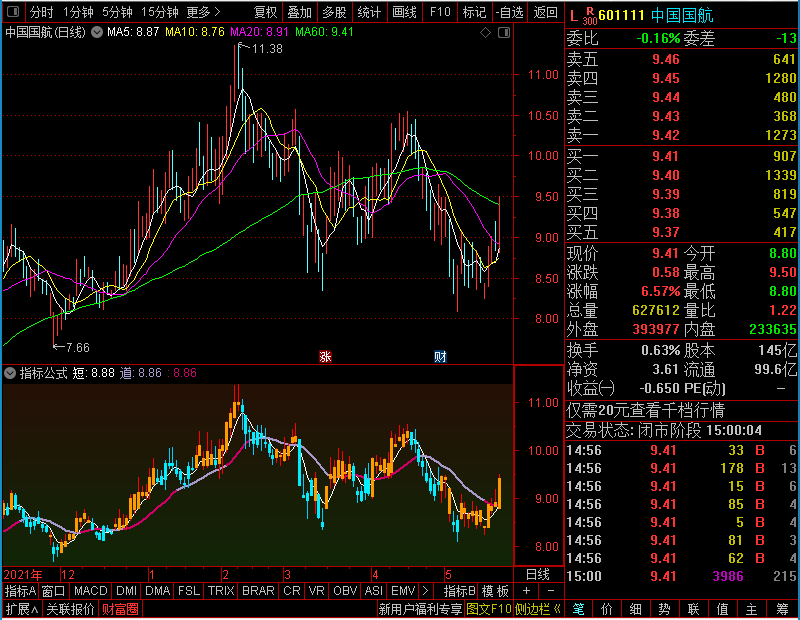
Task: Click the 标记 mark button
Action: [474, 12]
